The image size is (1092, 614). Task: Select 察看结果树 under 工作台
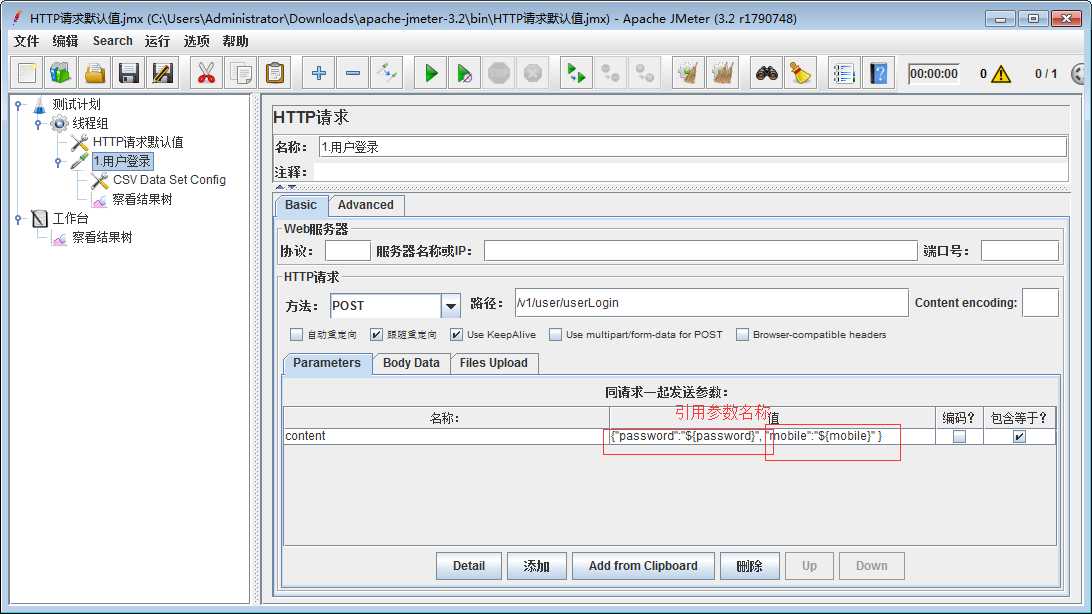pos(102,238)
